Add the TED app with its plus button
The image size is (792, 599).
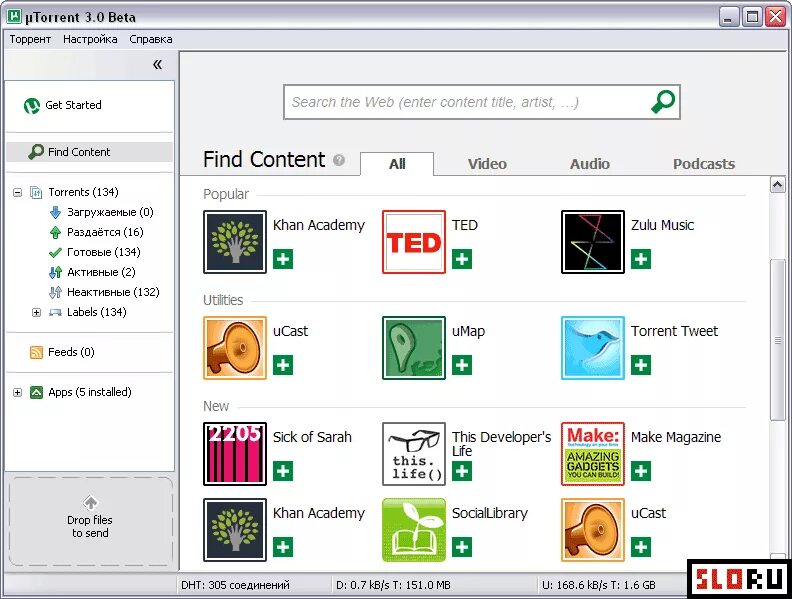[x=462, y=259]
